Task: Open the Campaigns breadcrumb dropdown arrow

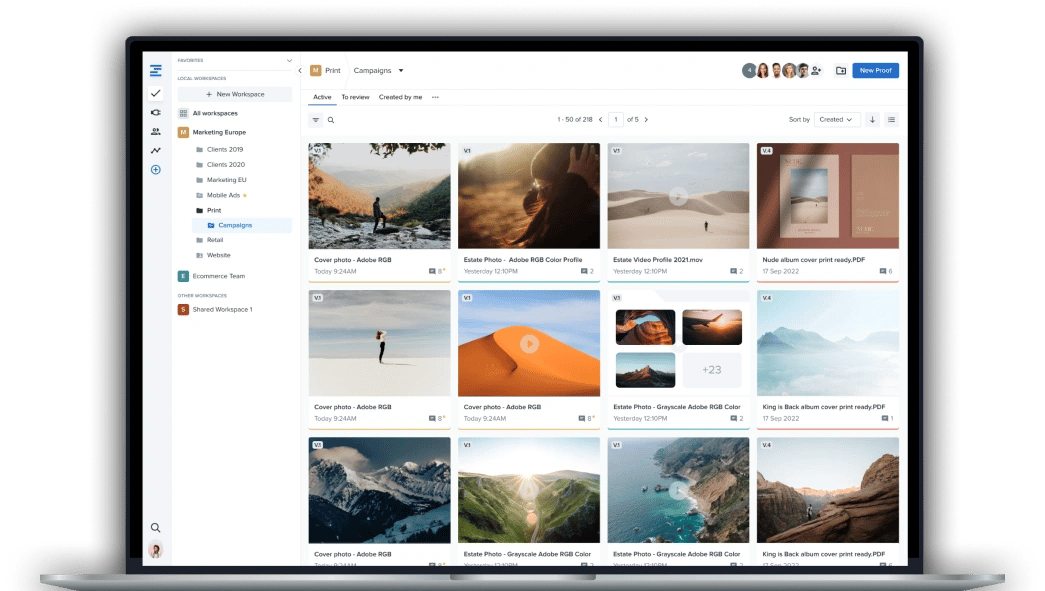Action: coord(400,69)
